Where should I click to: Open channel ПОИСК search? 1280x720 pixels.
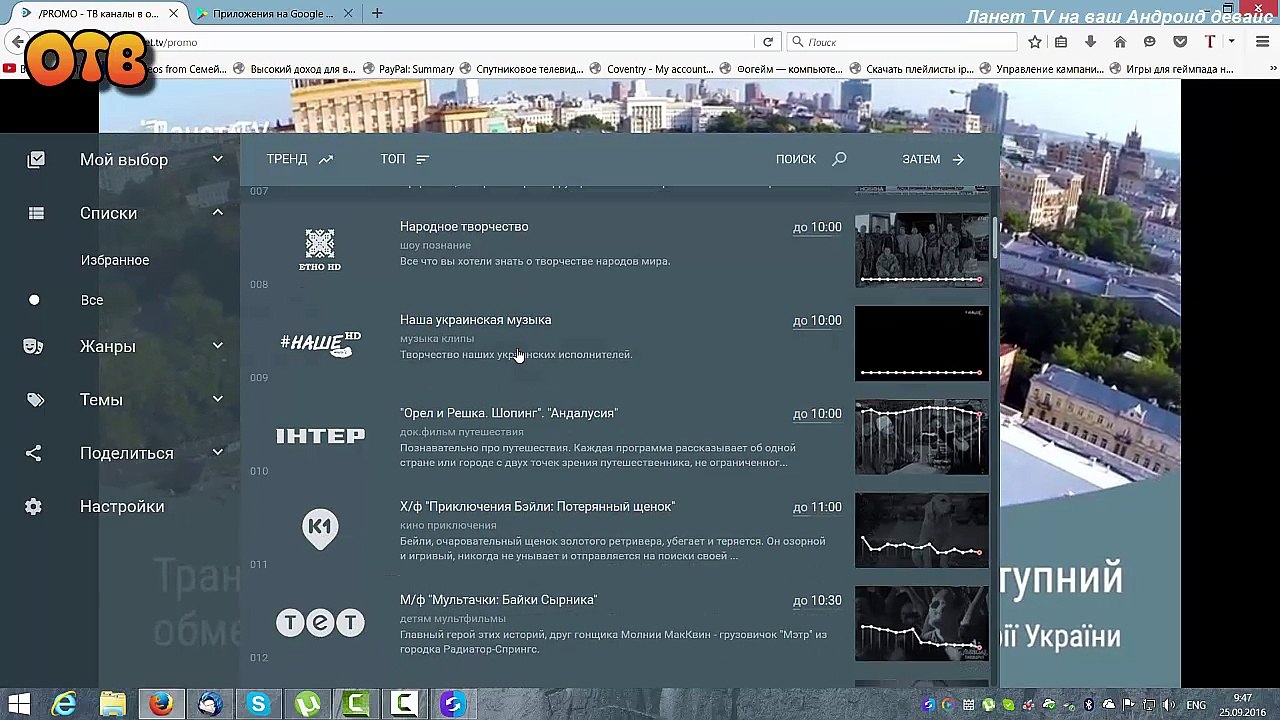click(811, 159)
